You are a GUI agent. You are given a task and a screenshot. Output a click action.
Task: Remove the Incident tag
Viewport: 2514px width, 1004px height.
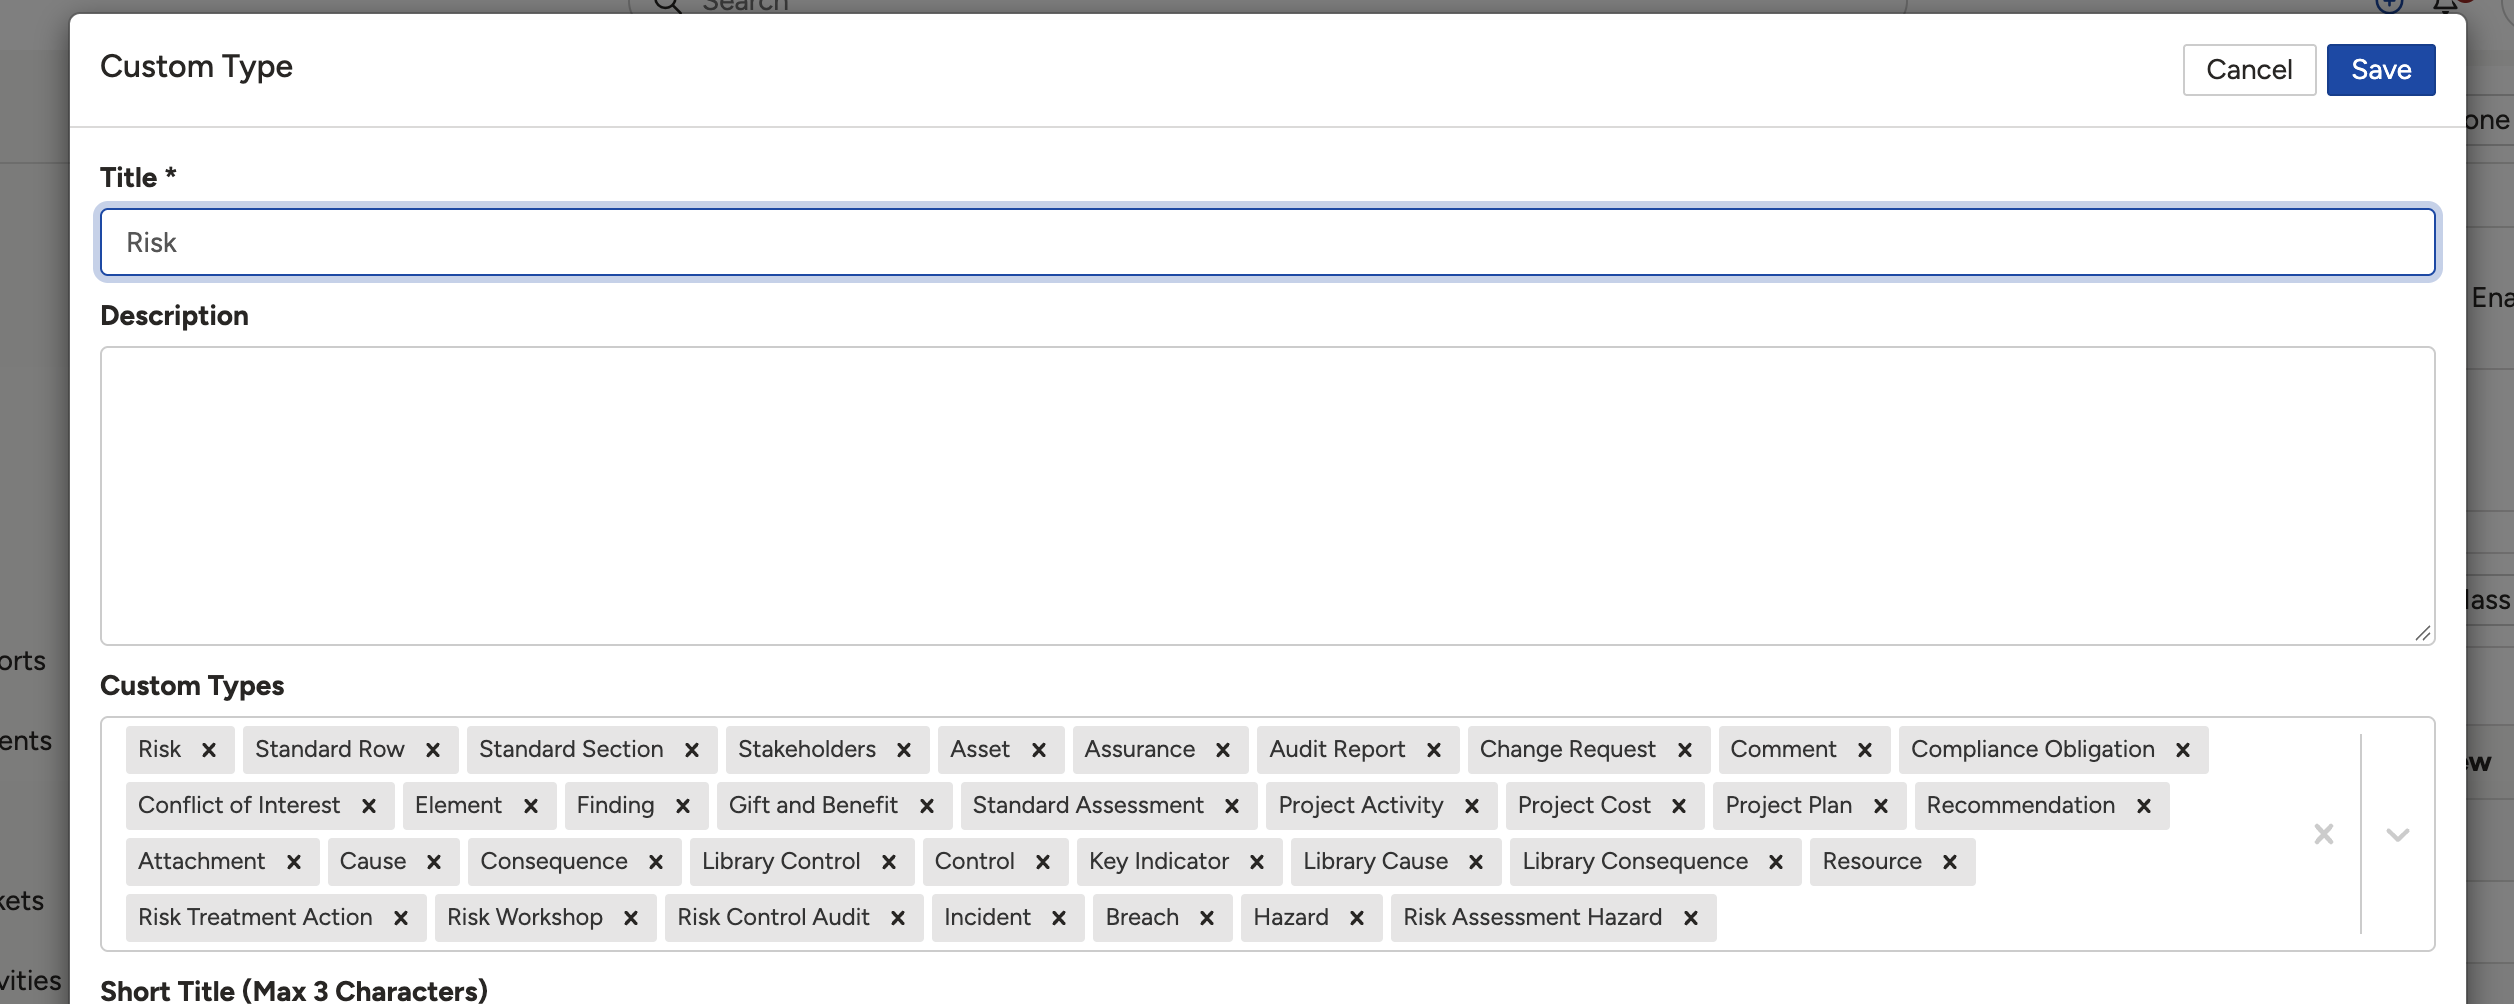tap(1059, 918)
